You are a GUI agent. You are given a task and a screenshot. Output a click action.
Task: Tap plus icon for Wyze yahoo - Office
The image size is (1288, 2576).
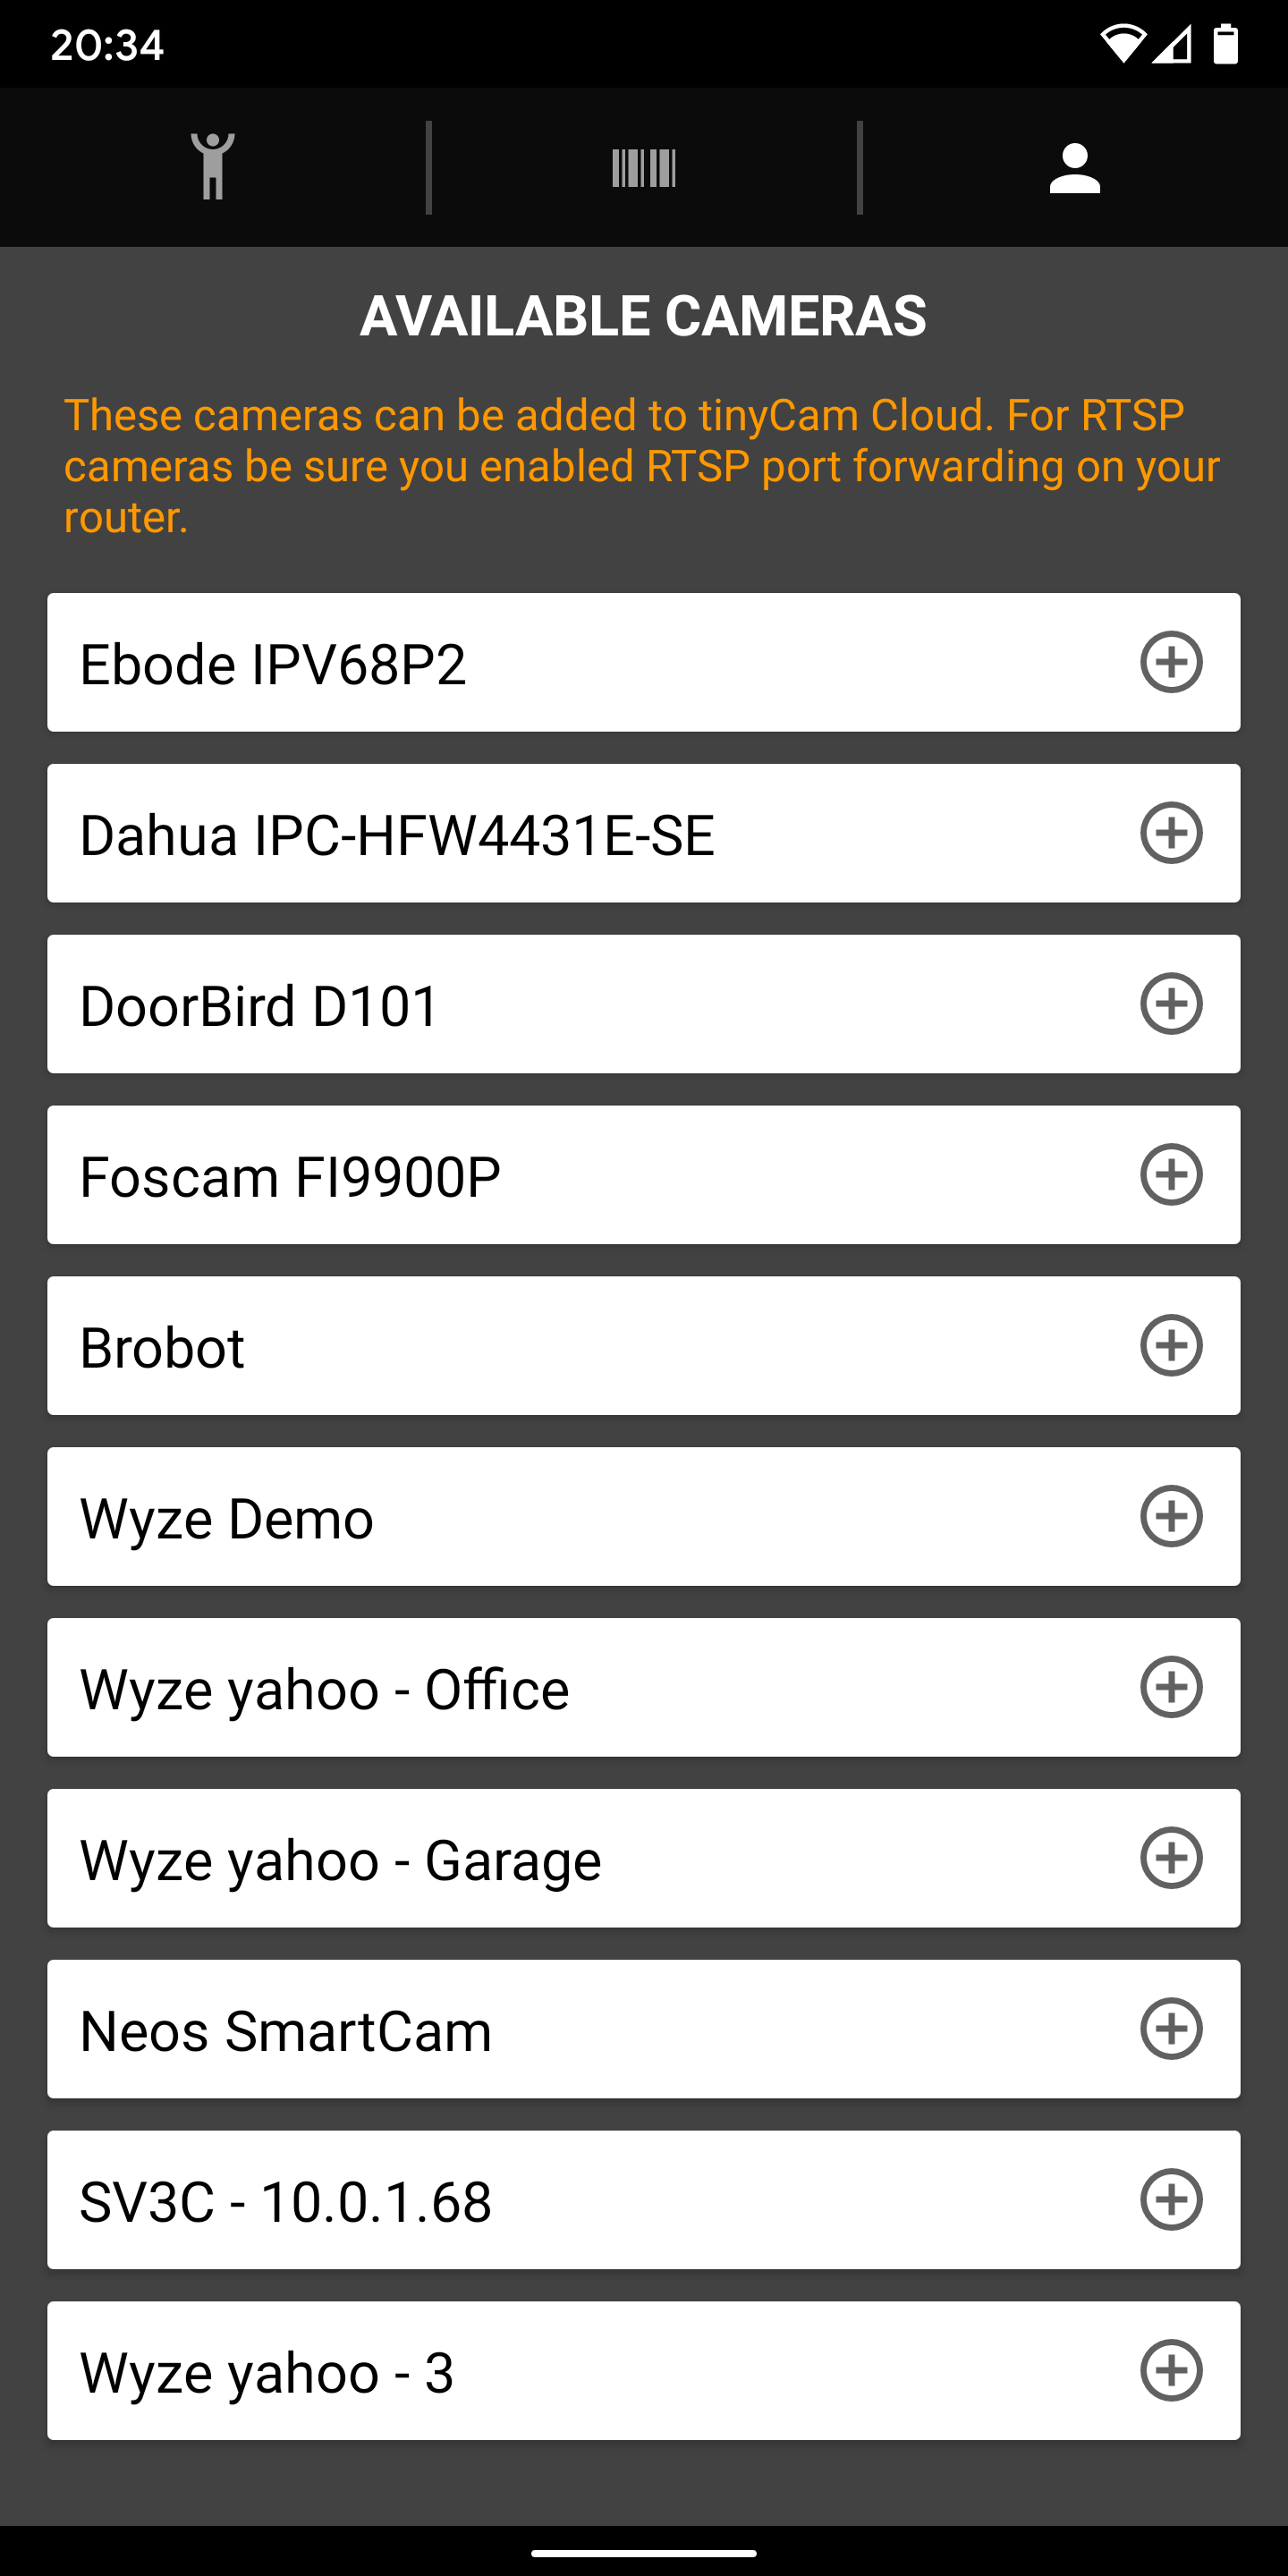[1171, 1688]
